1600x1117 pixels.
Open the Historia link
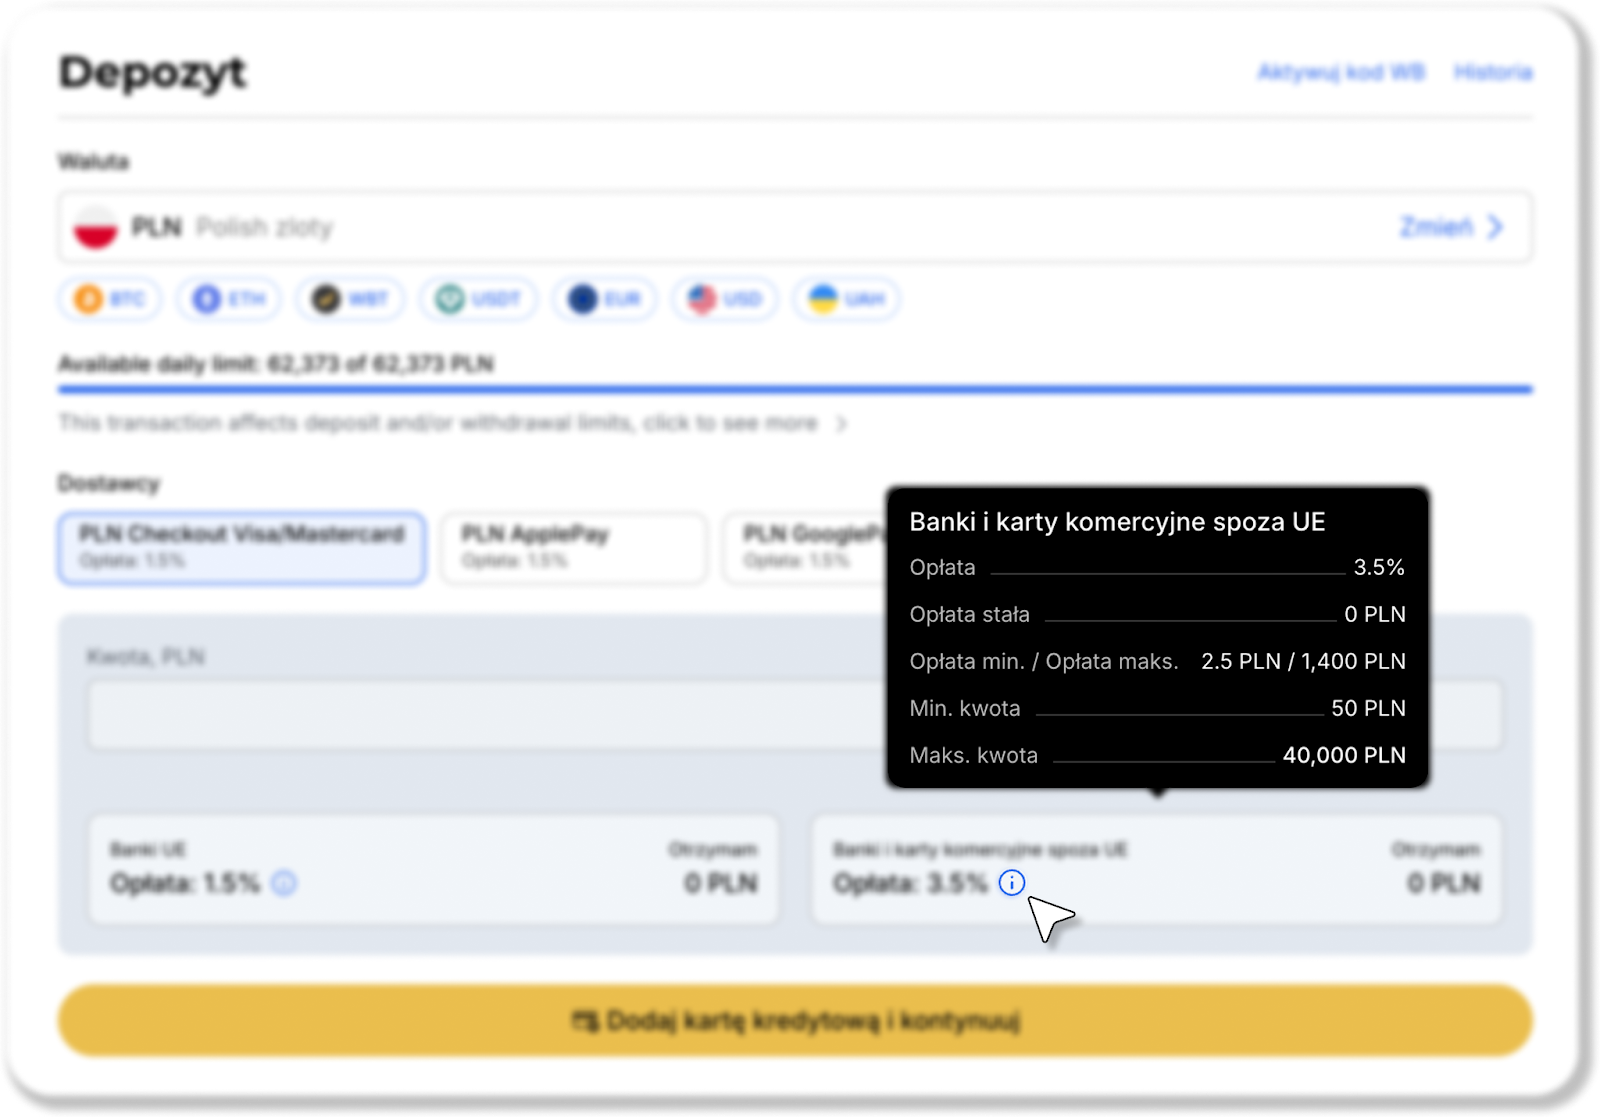click(x=1492, y=72)
